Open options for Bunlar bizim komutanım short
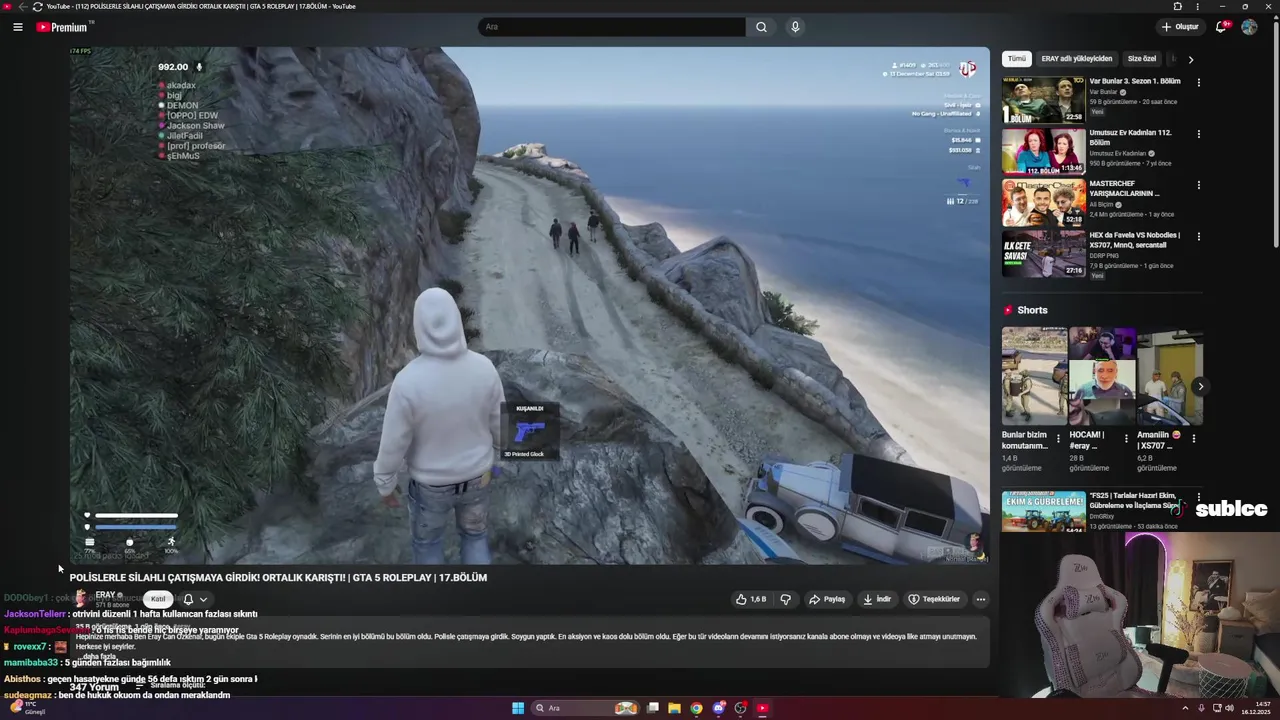 [x=1058, y=438]
